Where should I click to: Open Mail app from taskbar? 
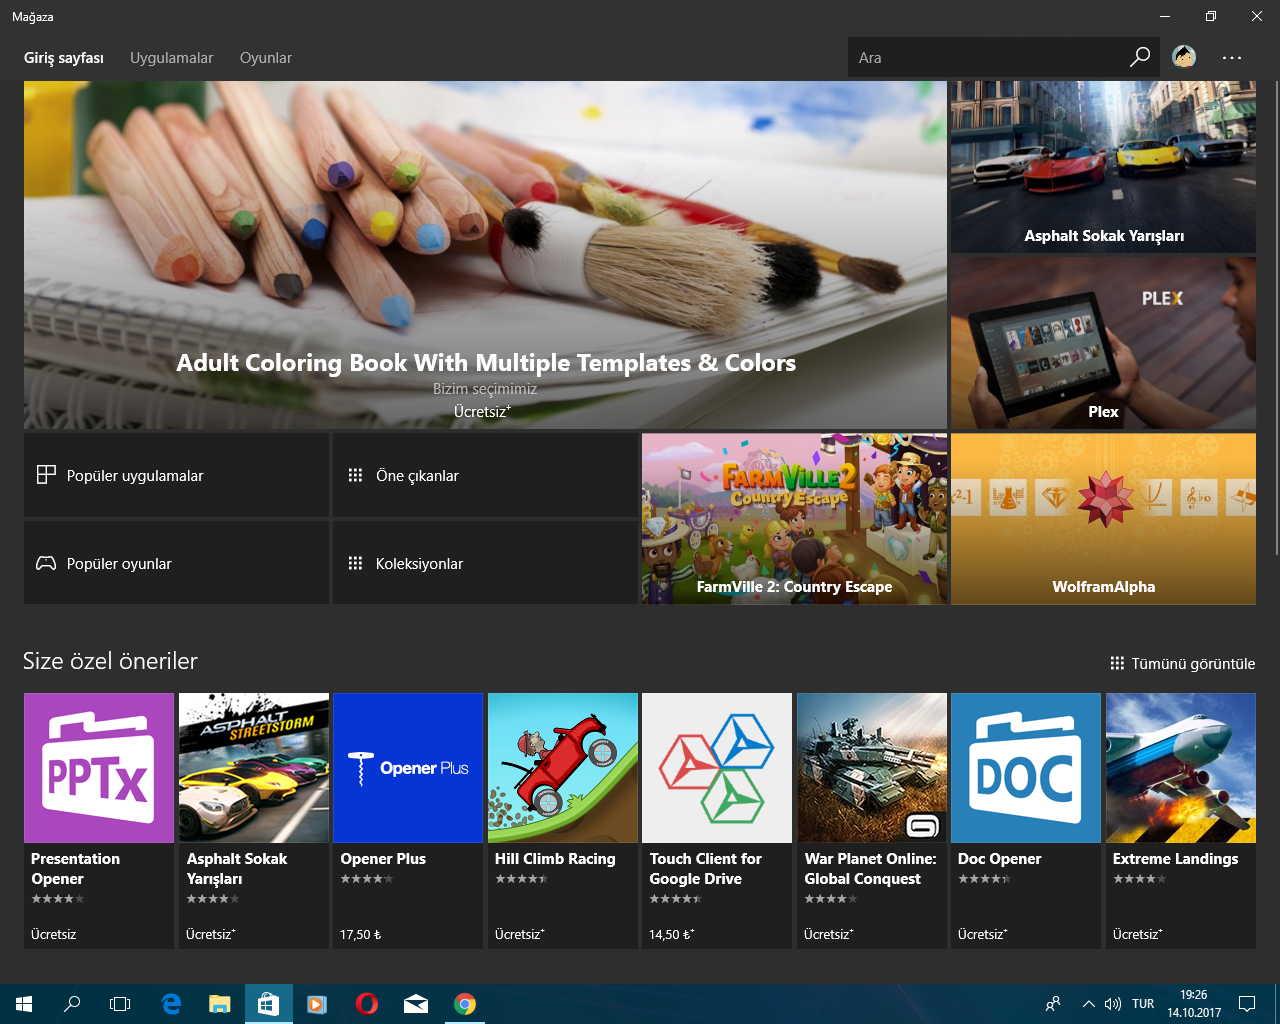416,1004
